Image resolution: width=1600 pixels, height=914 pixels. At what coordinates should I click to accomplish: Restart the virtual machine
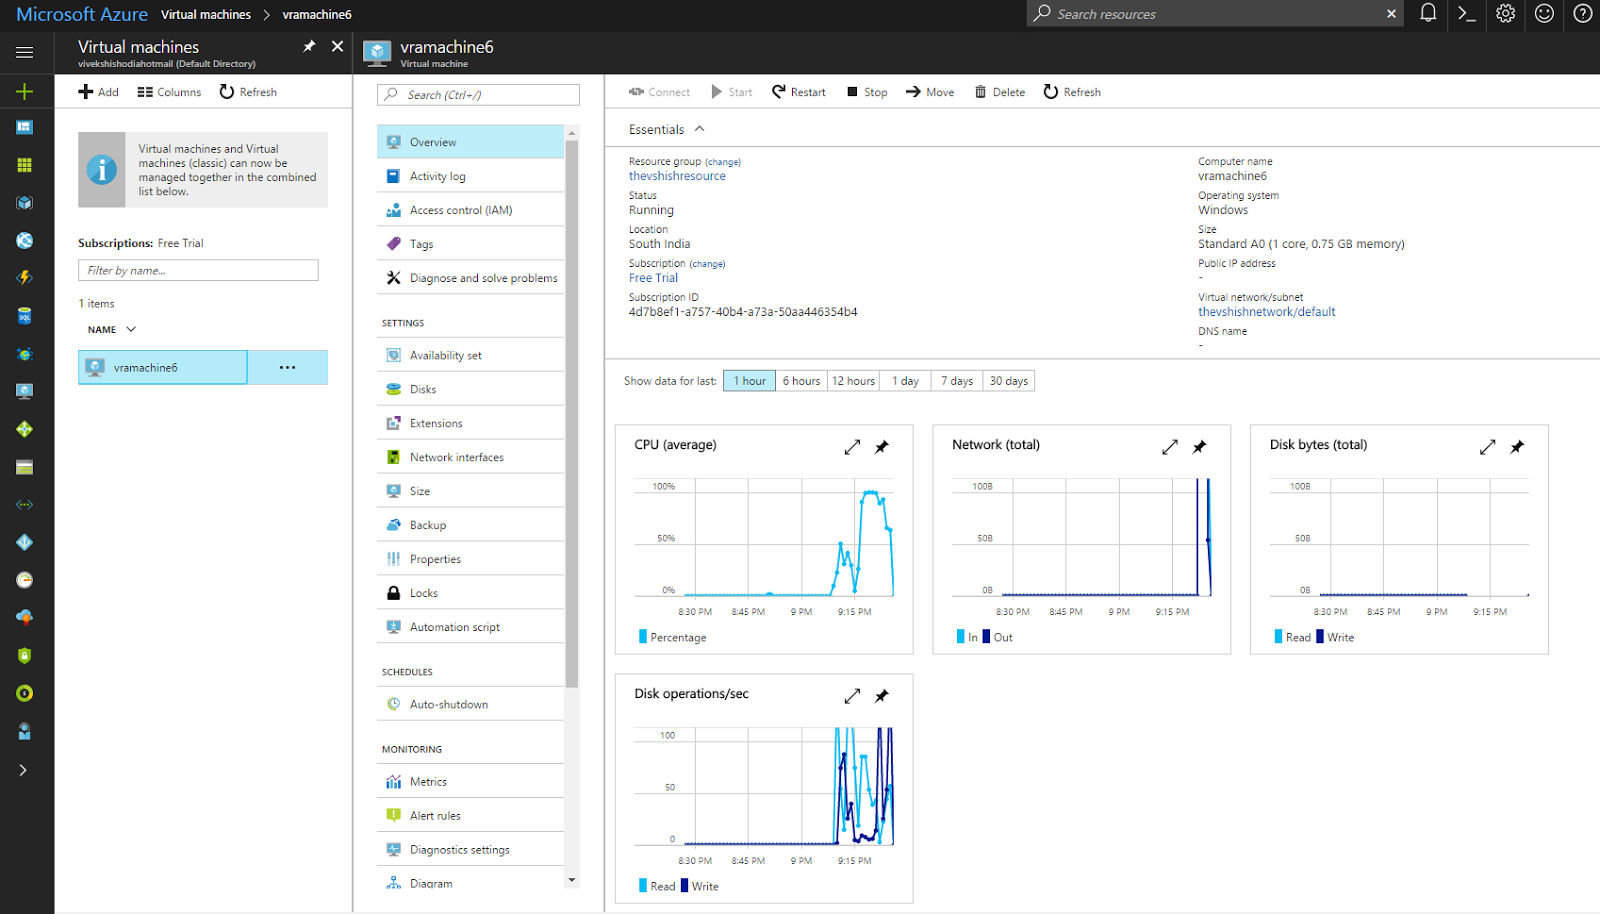click(798, 91)
